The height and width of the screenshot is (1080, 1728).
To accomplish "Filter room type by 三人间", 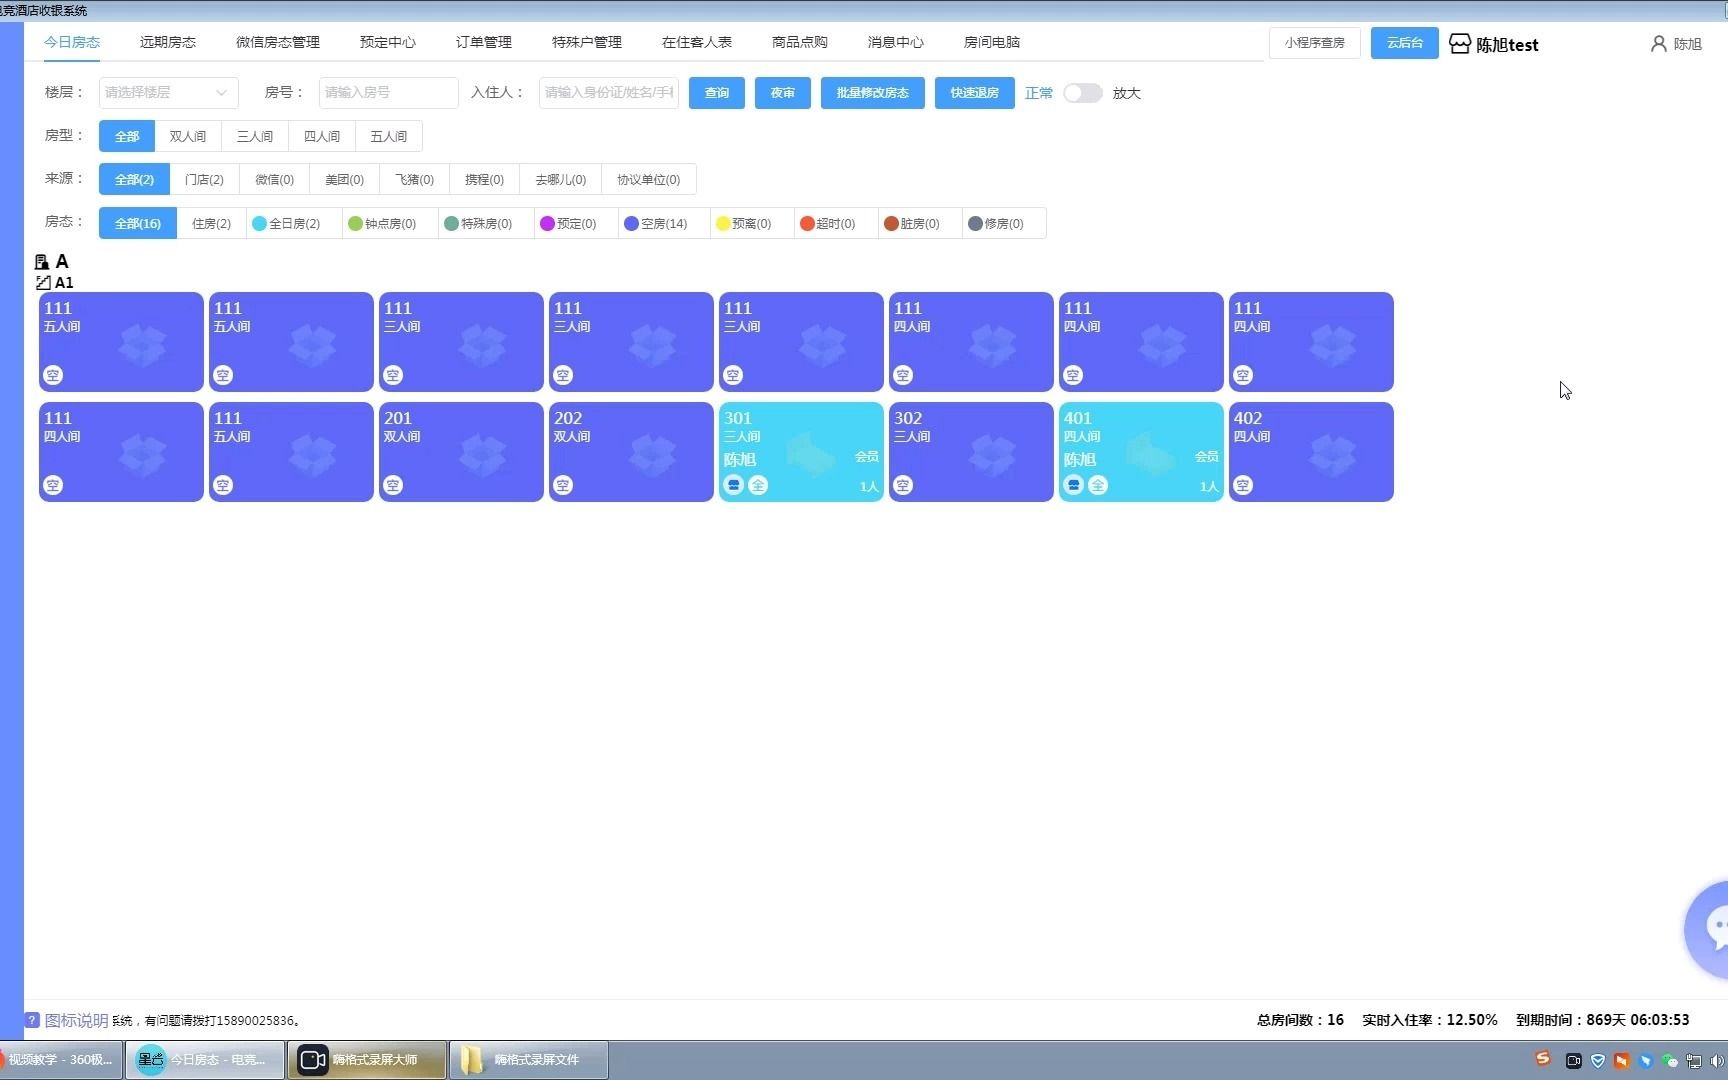I will (x=255, y=136).
